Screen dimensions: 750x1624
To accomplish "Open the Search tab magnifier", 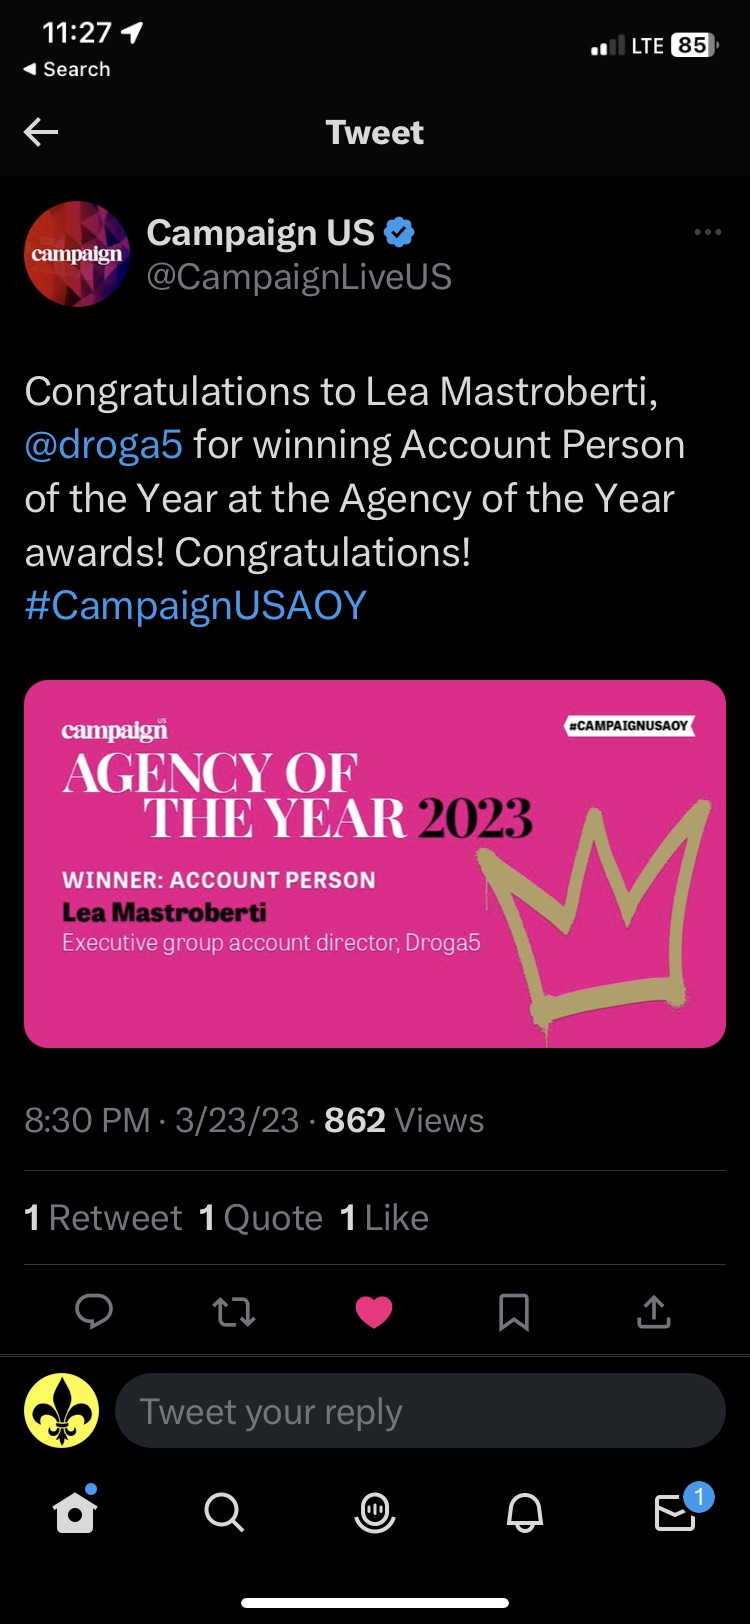I will click(224, 1513).
